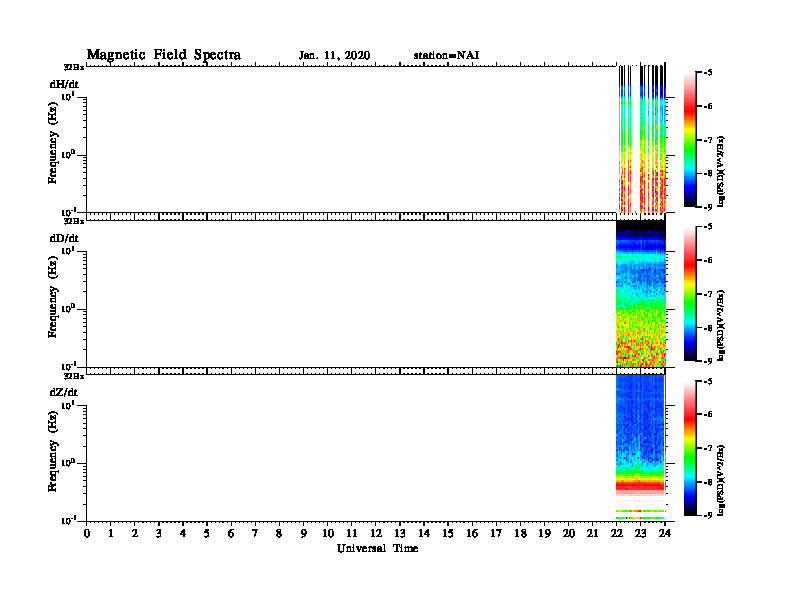Click the "32Hz" label above the dD/dt panel
This screenshot has height=612, width=792.
pos(74,221)
